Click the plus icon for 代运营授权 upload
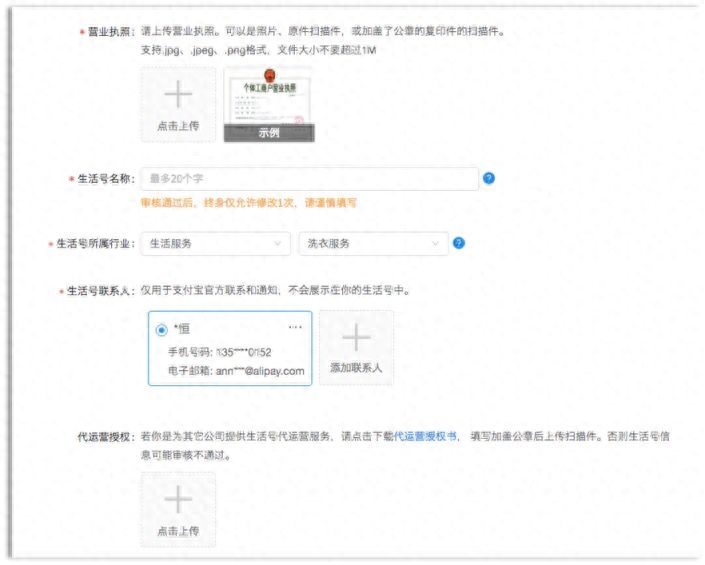Viewport: 705px width, 565px height. (x=178, y=499)
